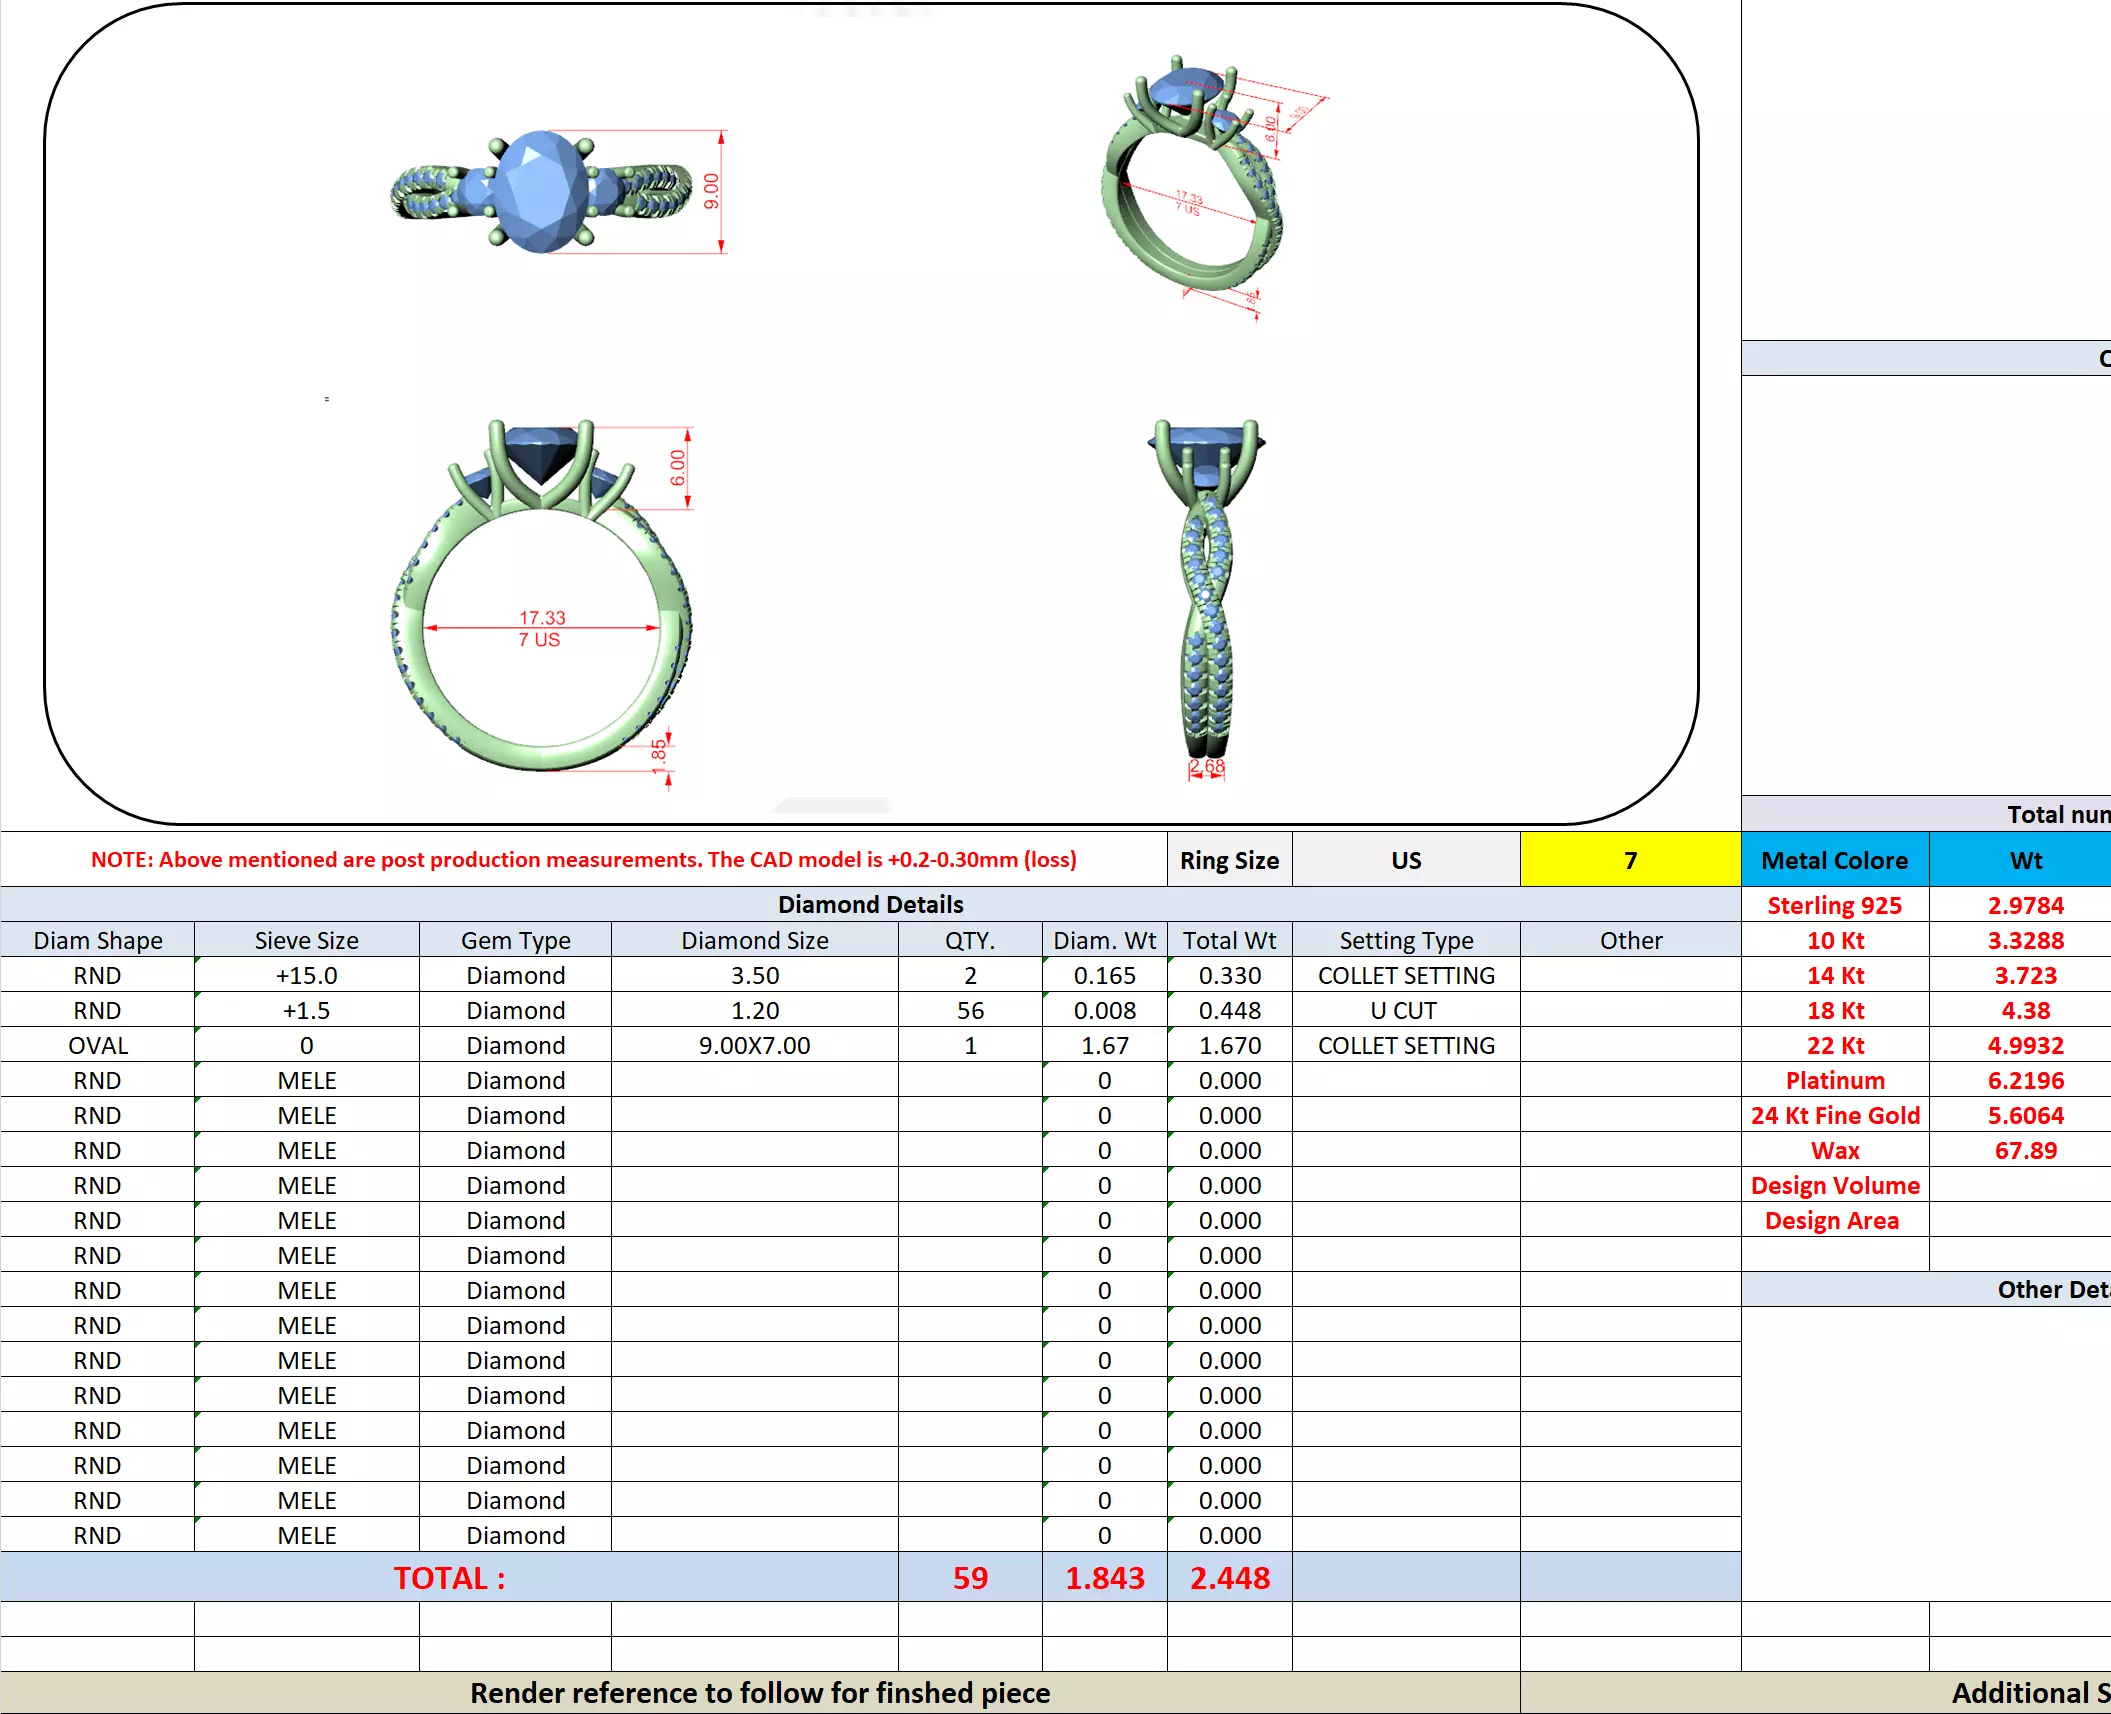This screenshot has width=2111, height=1714.
Task: Click the OVAL diam shape cell
Action: tap(98, 1045)
